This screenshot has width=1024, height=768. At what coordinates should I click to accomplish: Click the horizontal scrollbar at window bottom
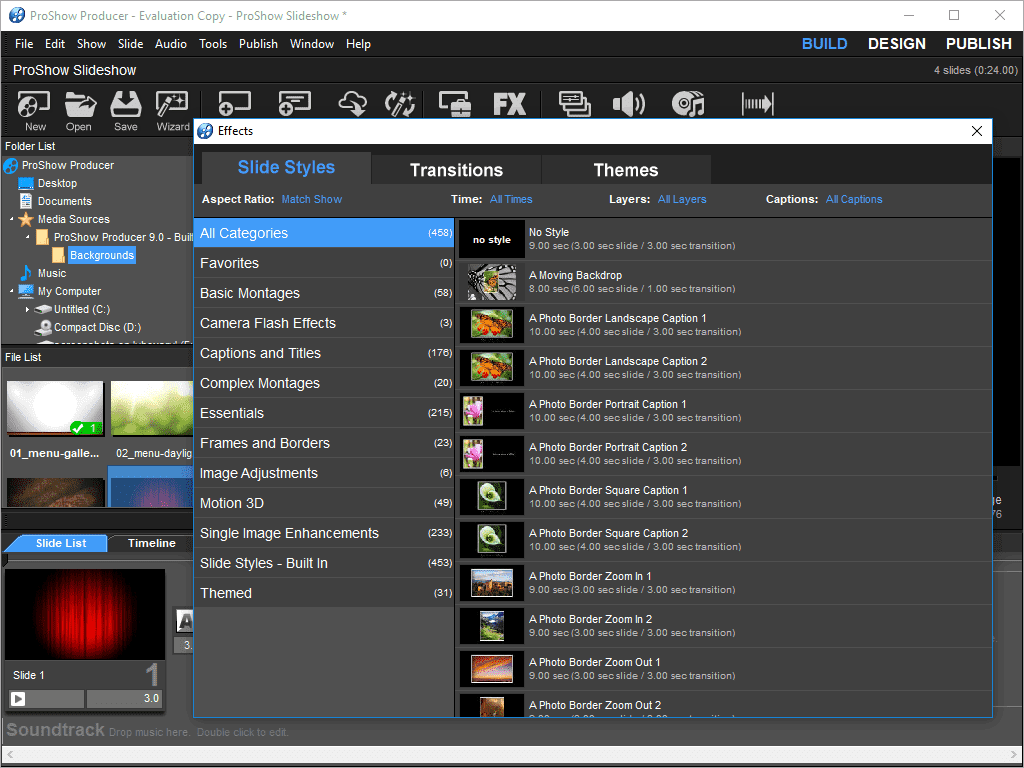pos(512,755)
